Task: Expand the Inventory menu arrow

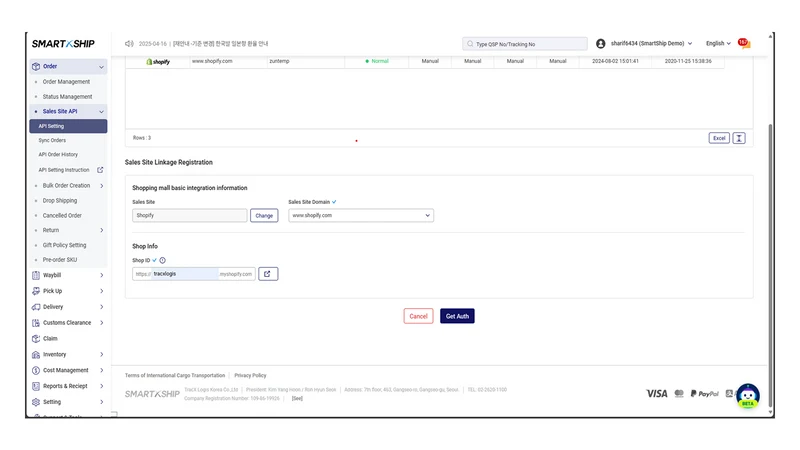Action: (x=102, y=355)
